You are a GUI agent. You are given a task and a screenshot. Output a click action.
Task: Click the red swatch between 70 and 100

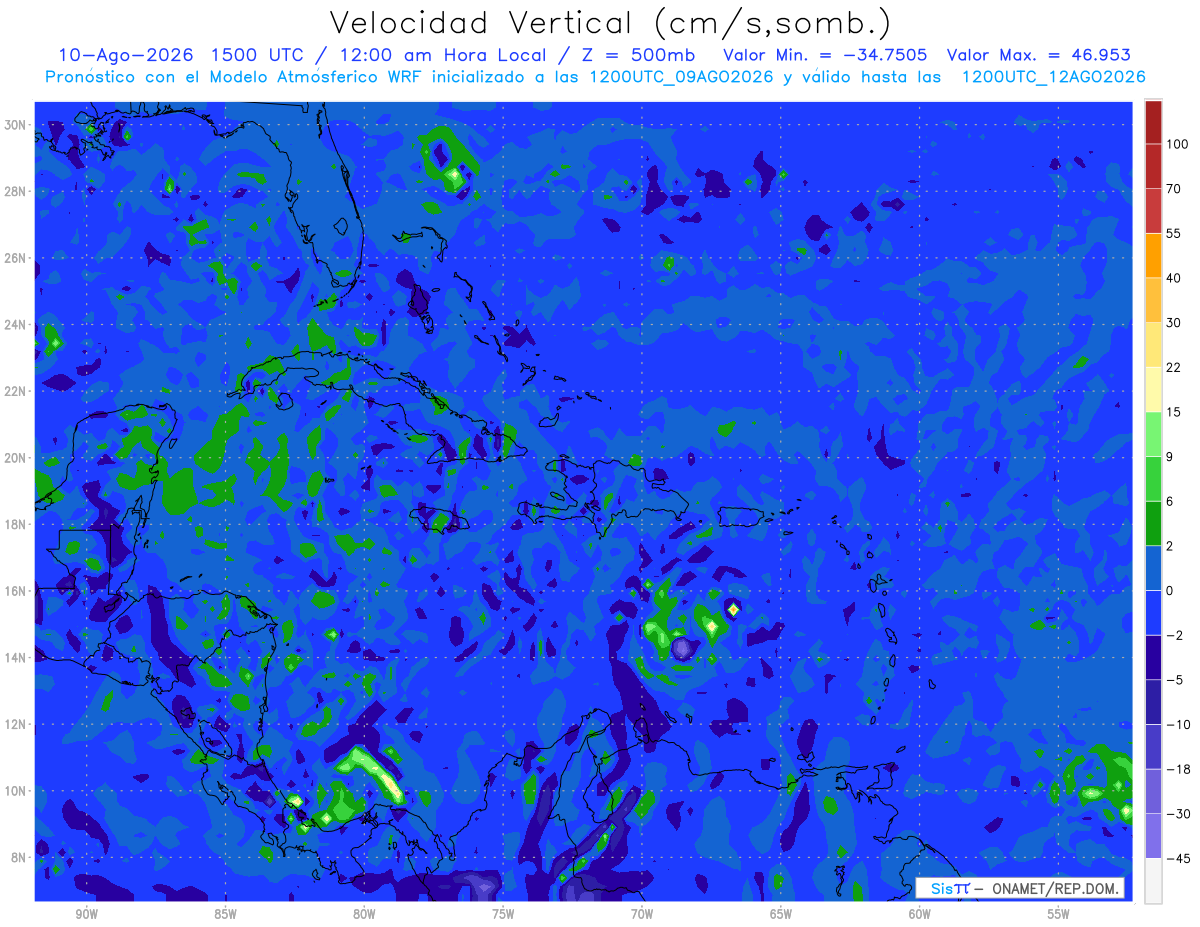(x=1153, y=166)
